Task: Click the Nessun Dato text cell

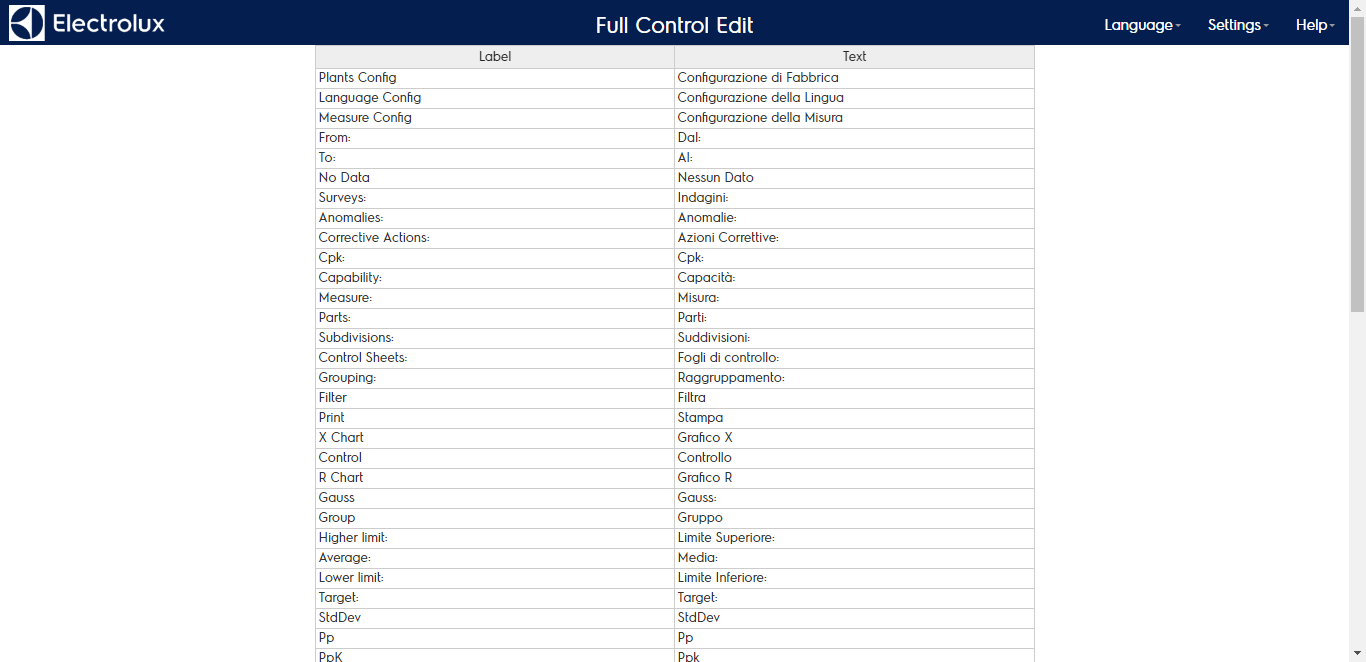Action: pos(854,178)
